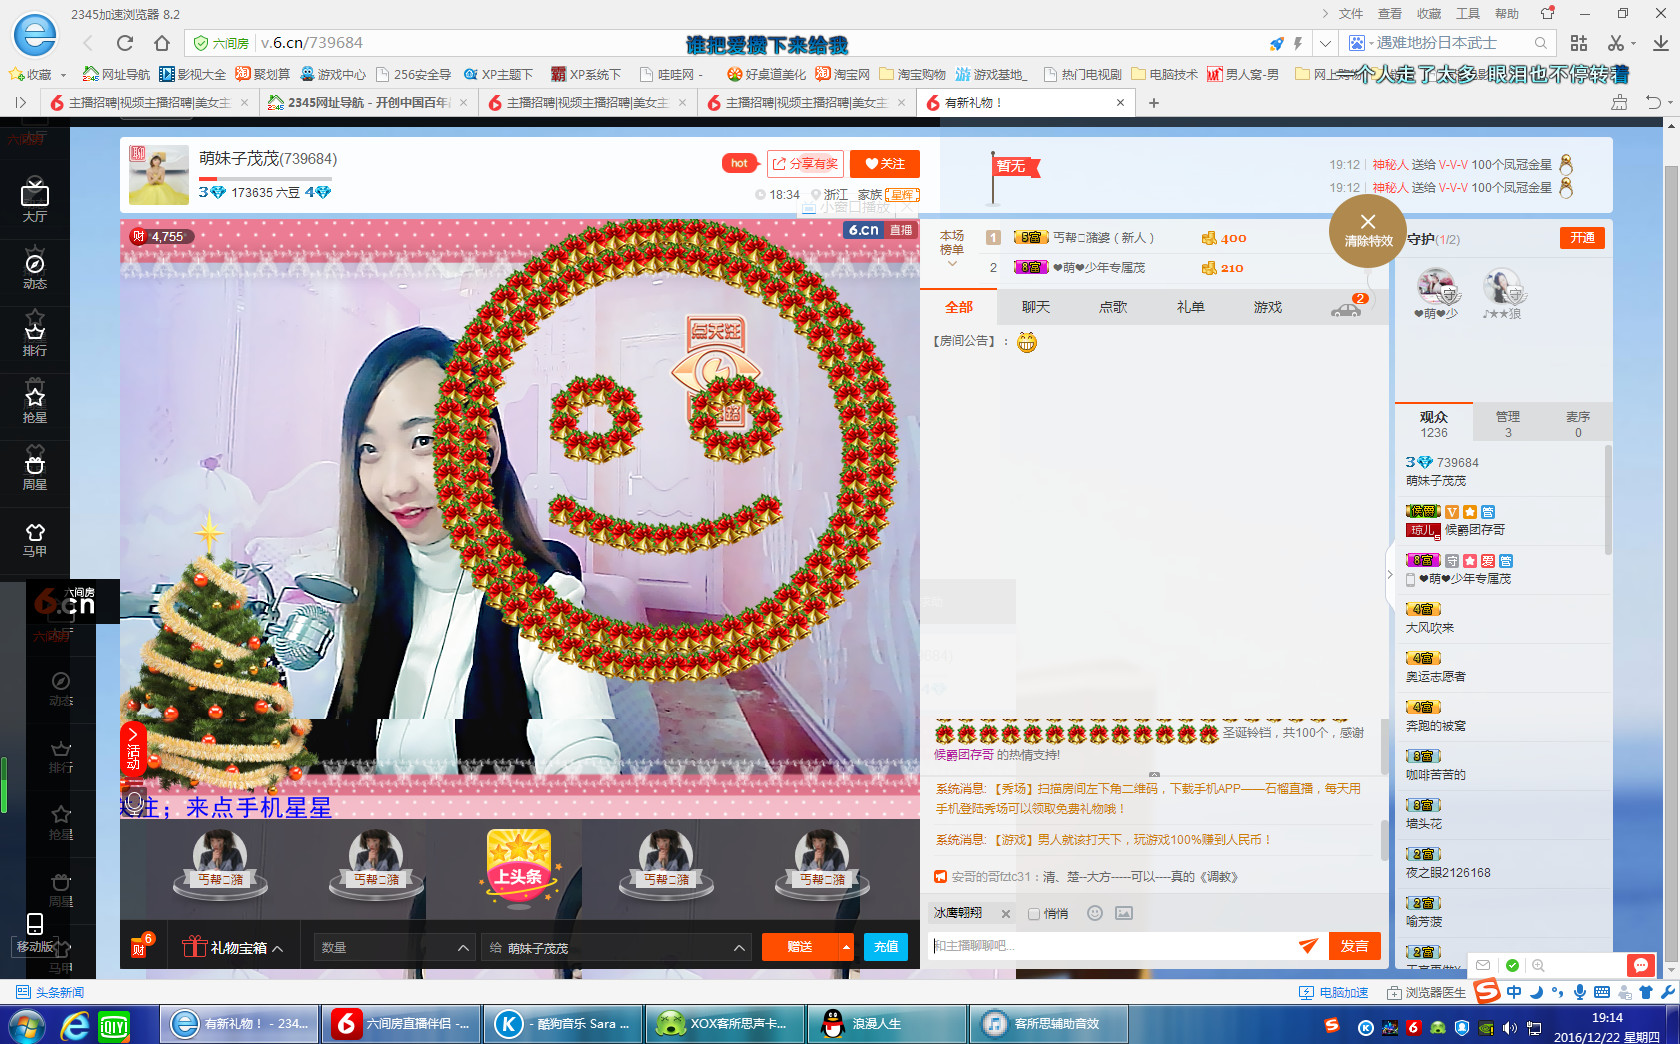
Task: Click the 清除特效 clear effects button
Action: (1367, 230)
